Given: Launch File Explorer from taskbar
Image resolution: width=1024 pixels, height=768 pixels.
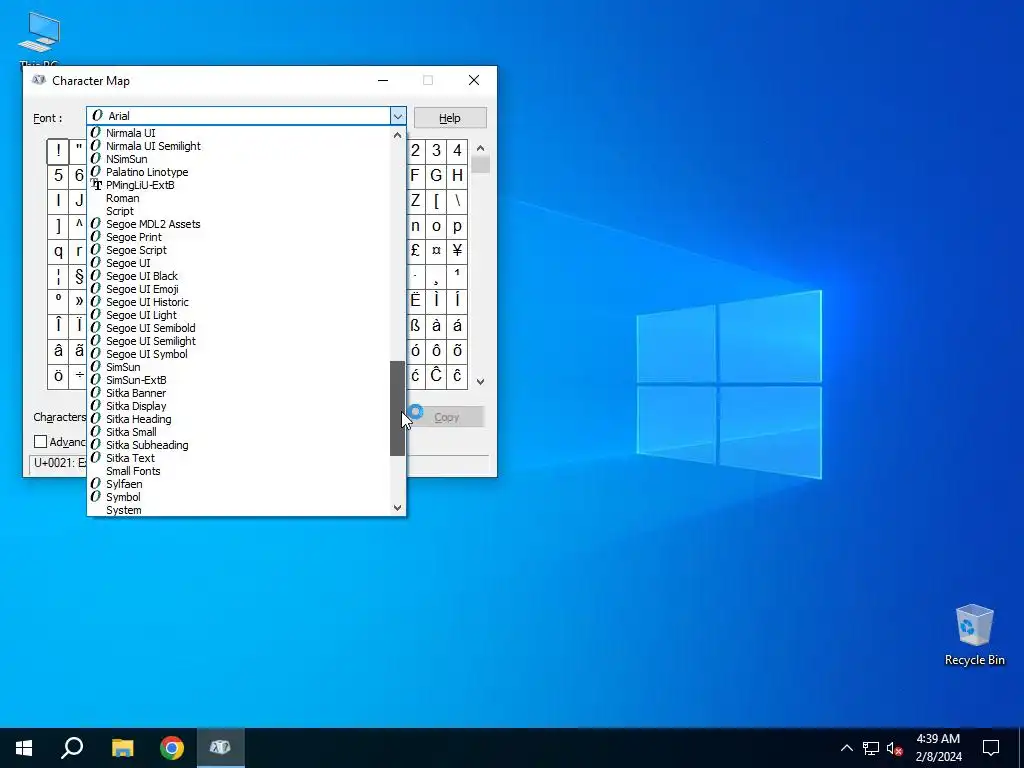Looking at the screenshot, I should (122, 748).
